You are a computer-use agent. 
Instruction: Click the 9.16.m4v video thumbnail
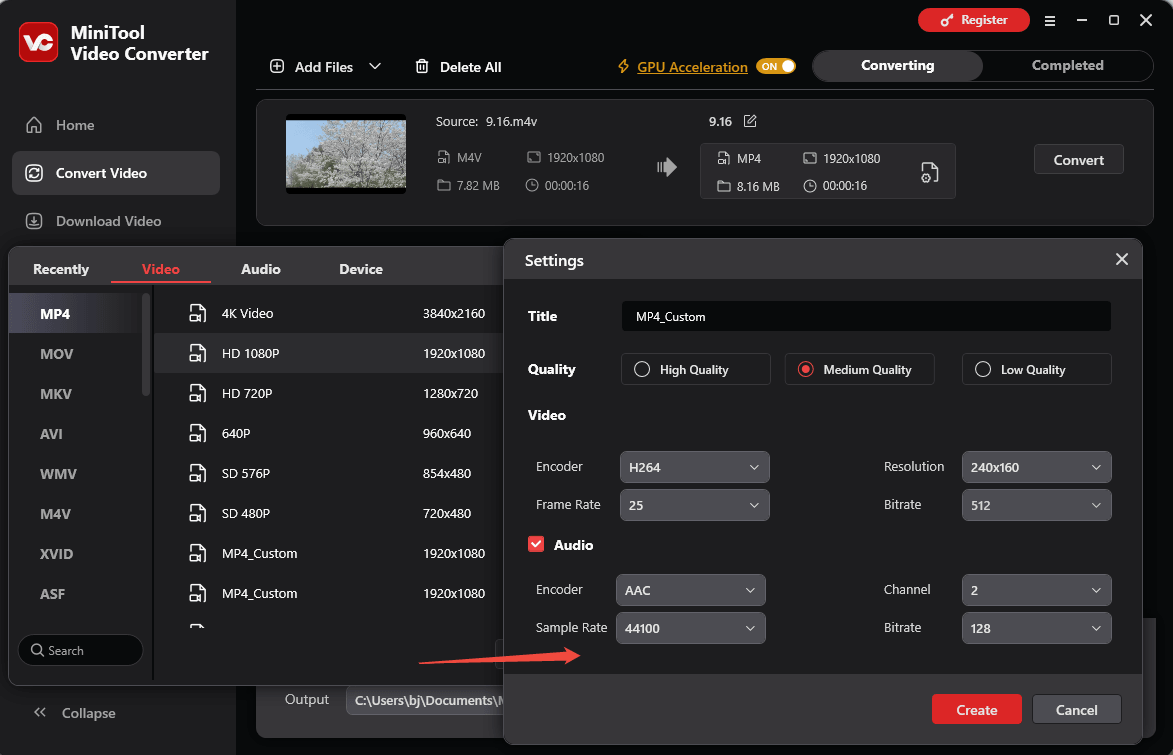[x=346, y=154]
